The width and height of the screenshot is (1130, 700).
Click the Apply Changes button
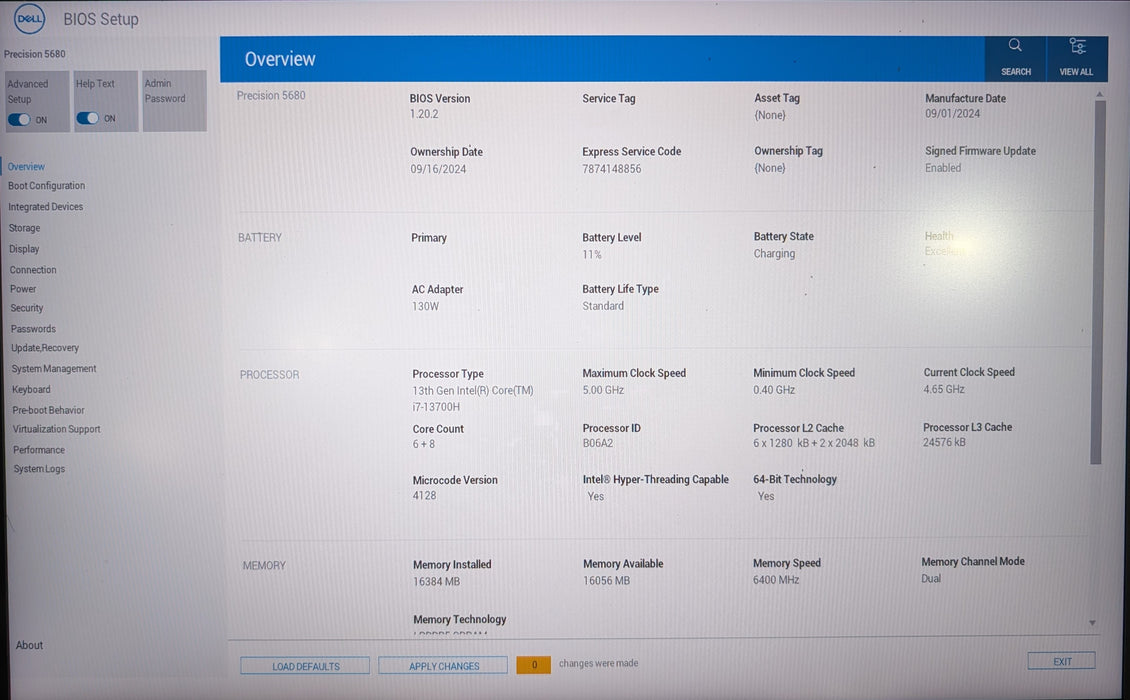pyautogui.click(x=443, y=666)
